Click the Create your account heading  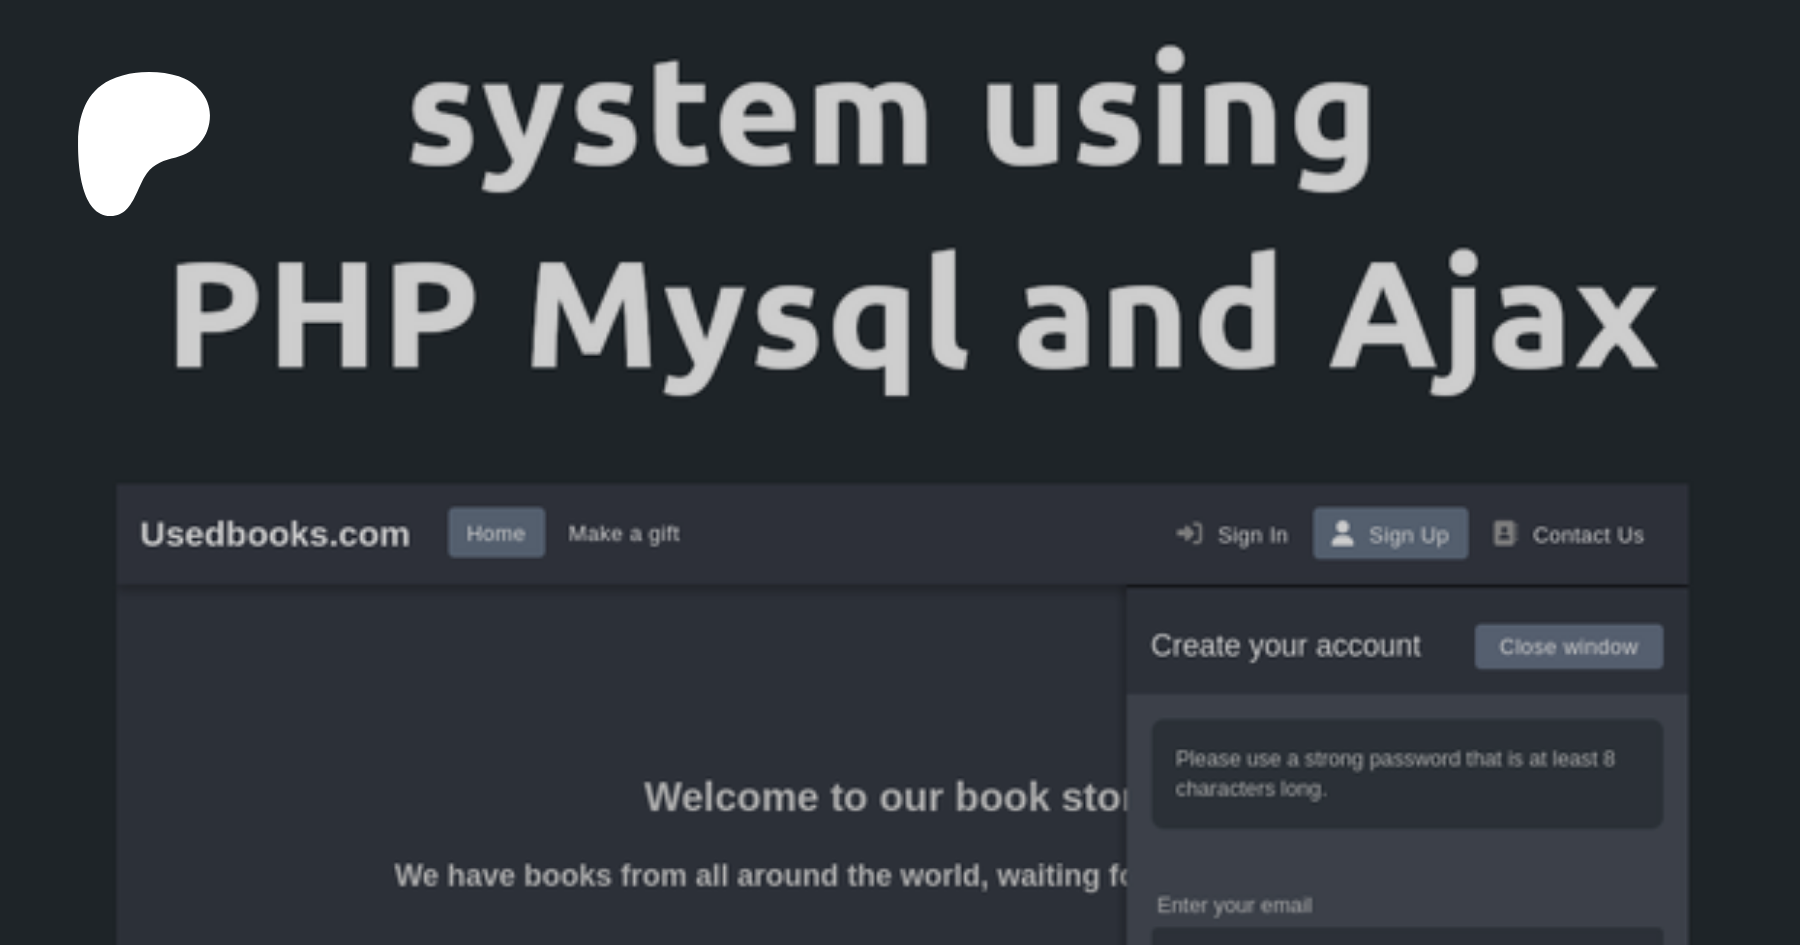pos(1285,646)
